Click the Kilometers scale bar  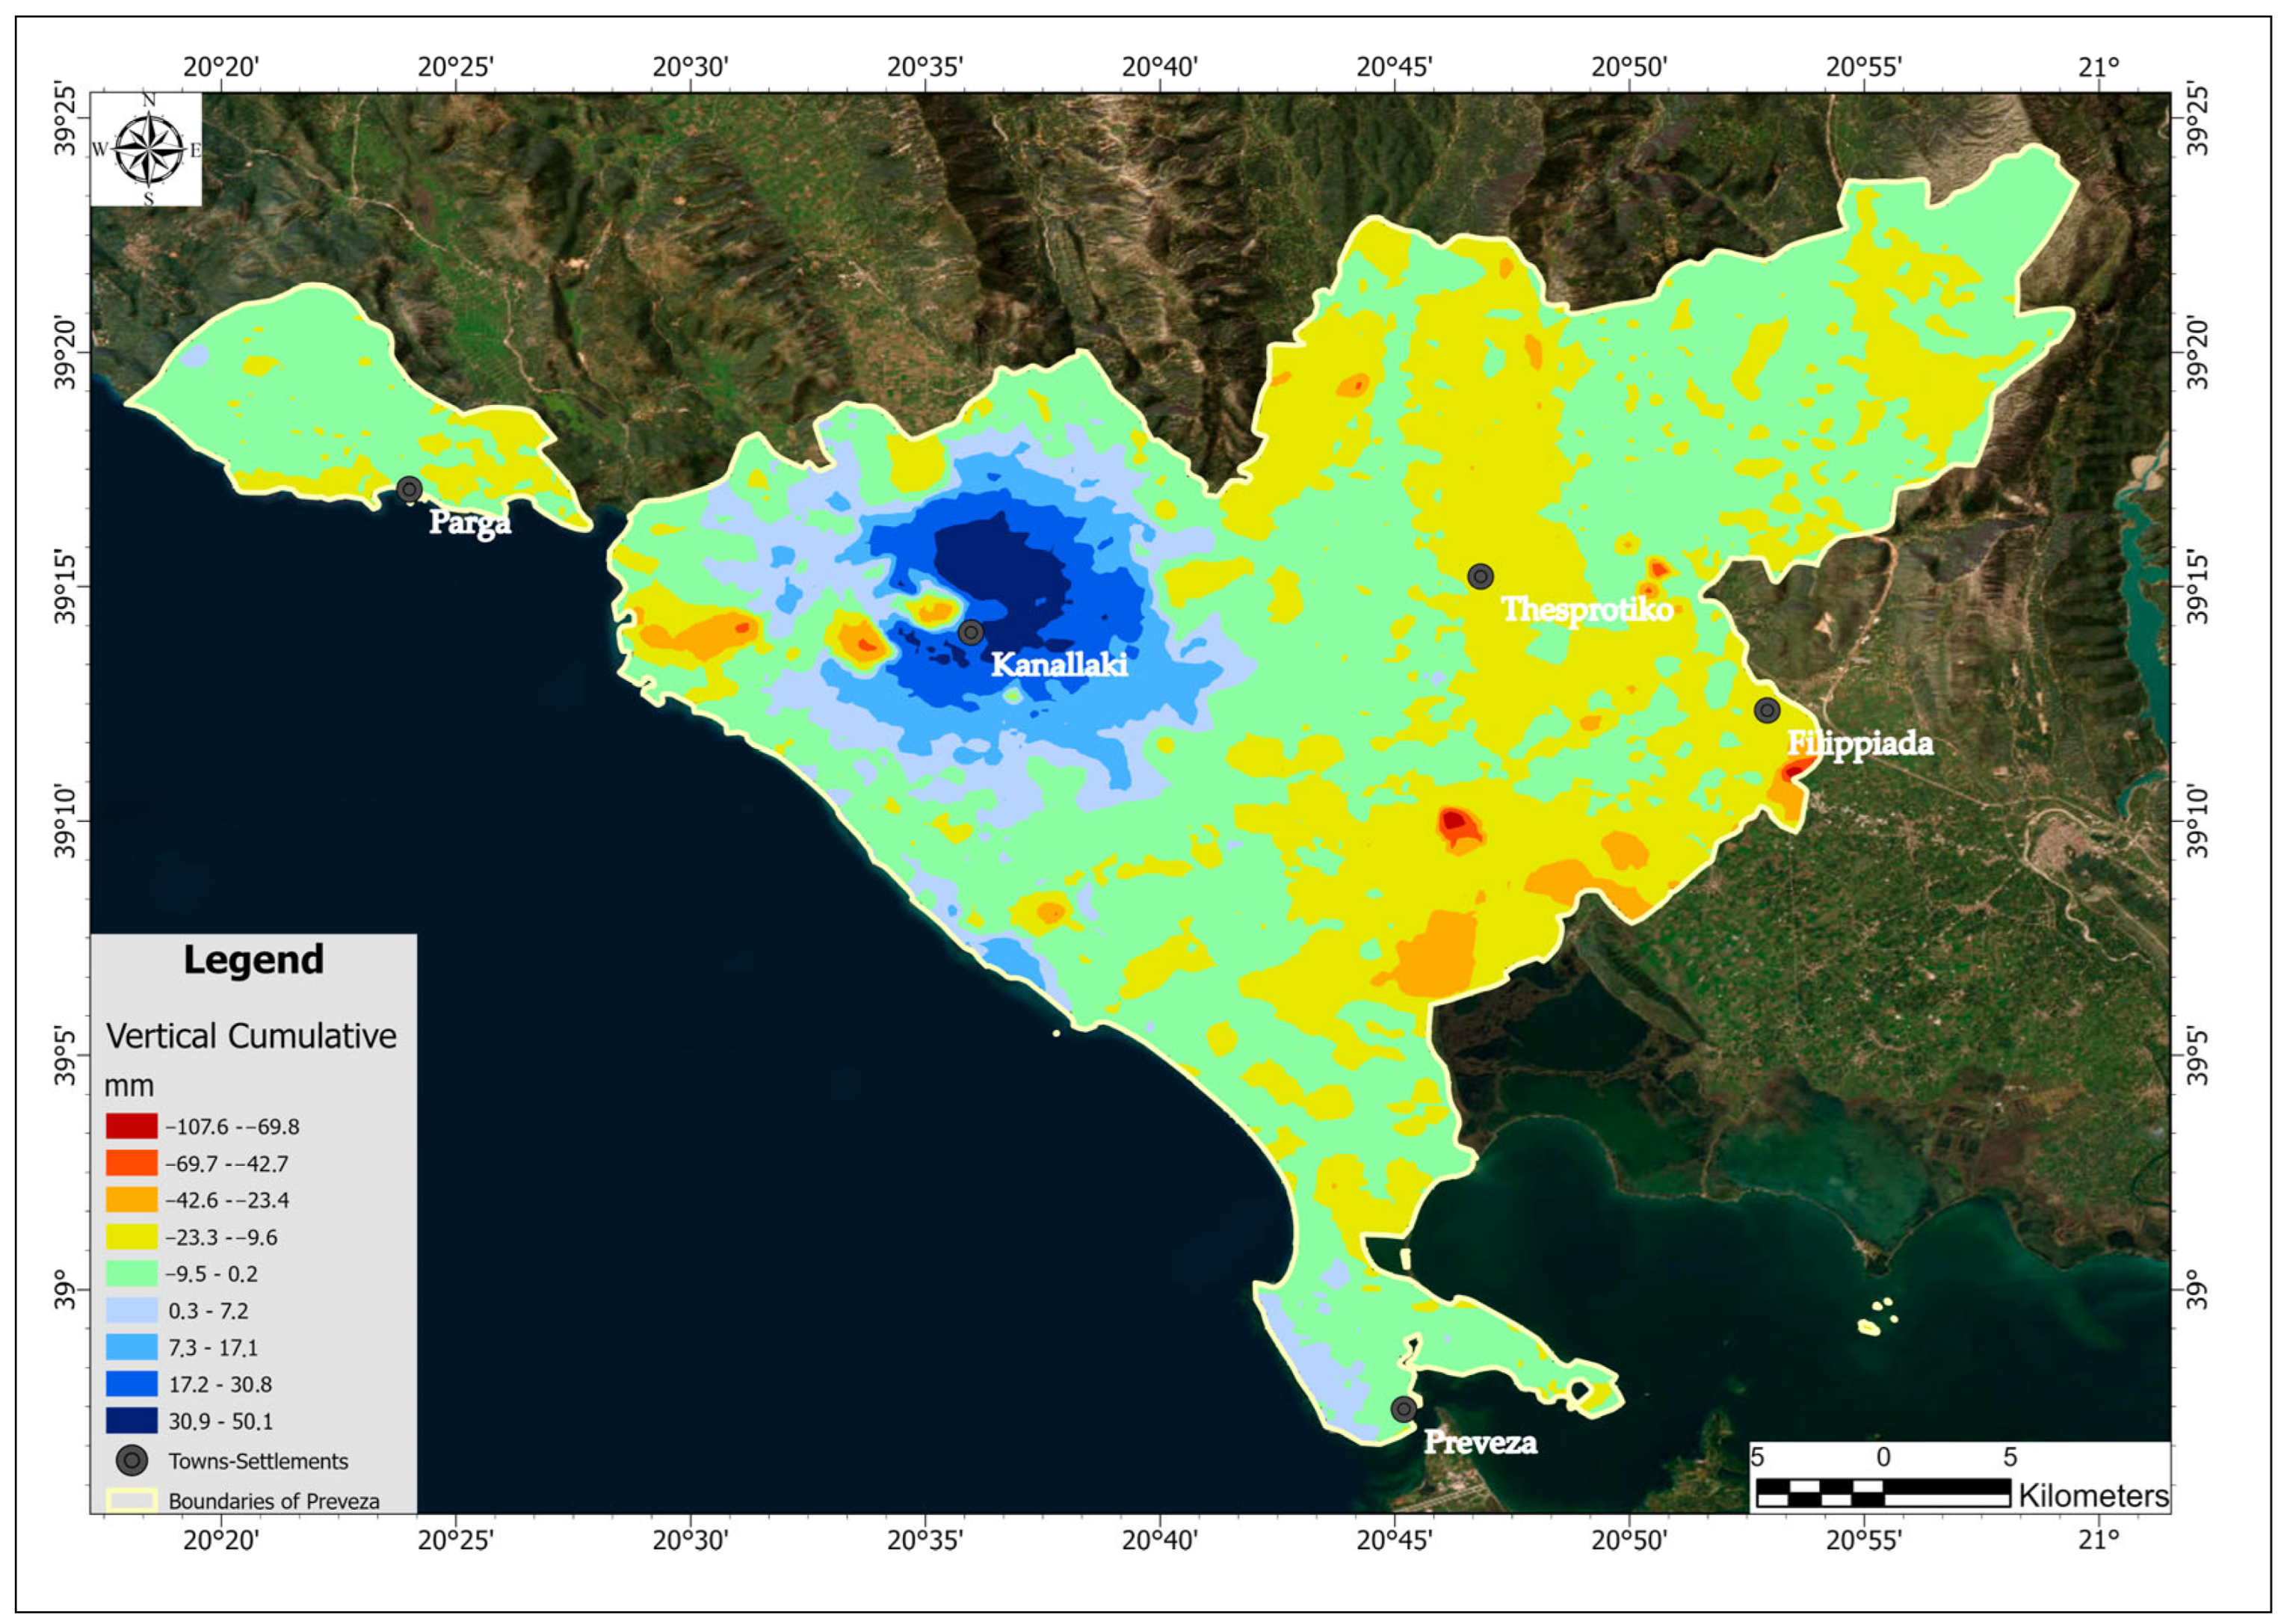[x=1883, y=1492]
